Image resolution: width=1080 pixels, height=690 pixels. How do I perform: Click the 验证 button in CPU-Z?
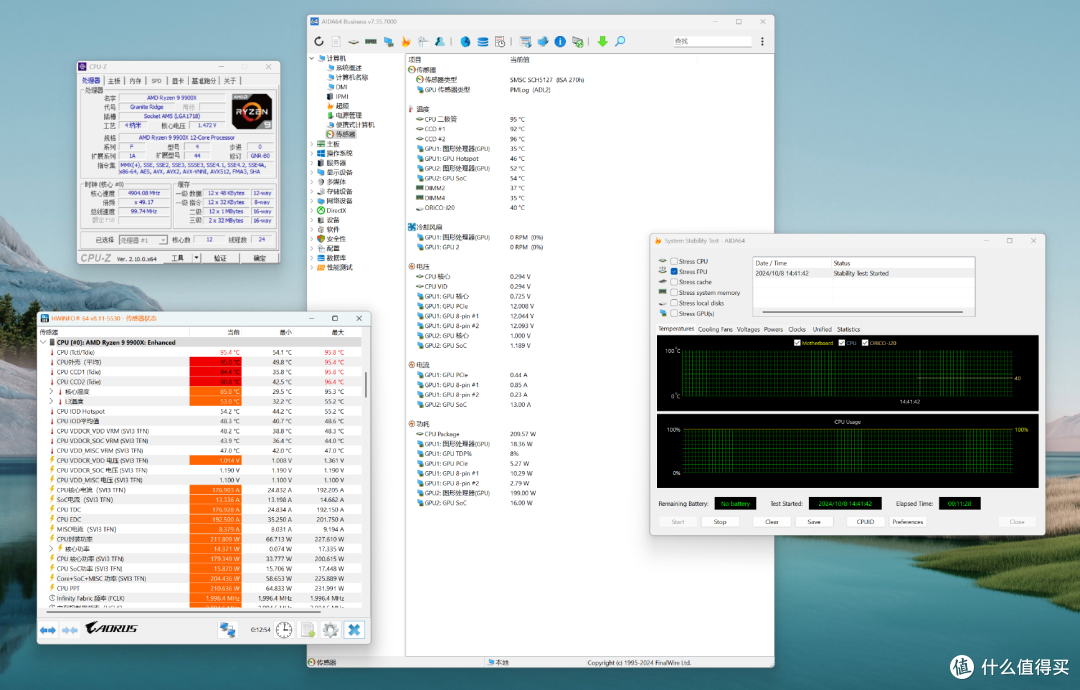coord(220,258)
